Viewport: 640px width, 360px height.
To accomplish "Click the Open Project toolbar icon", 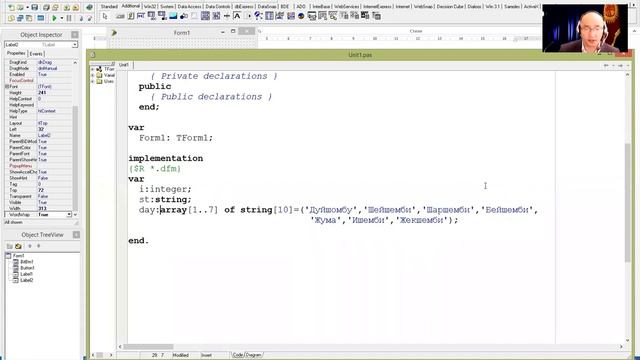I will point(55,7).
